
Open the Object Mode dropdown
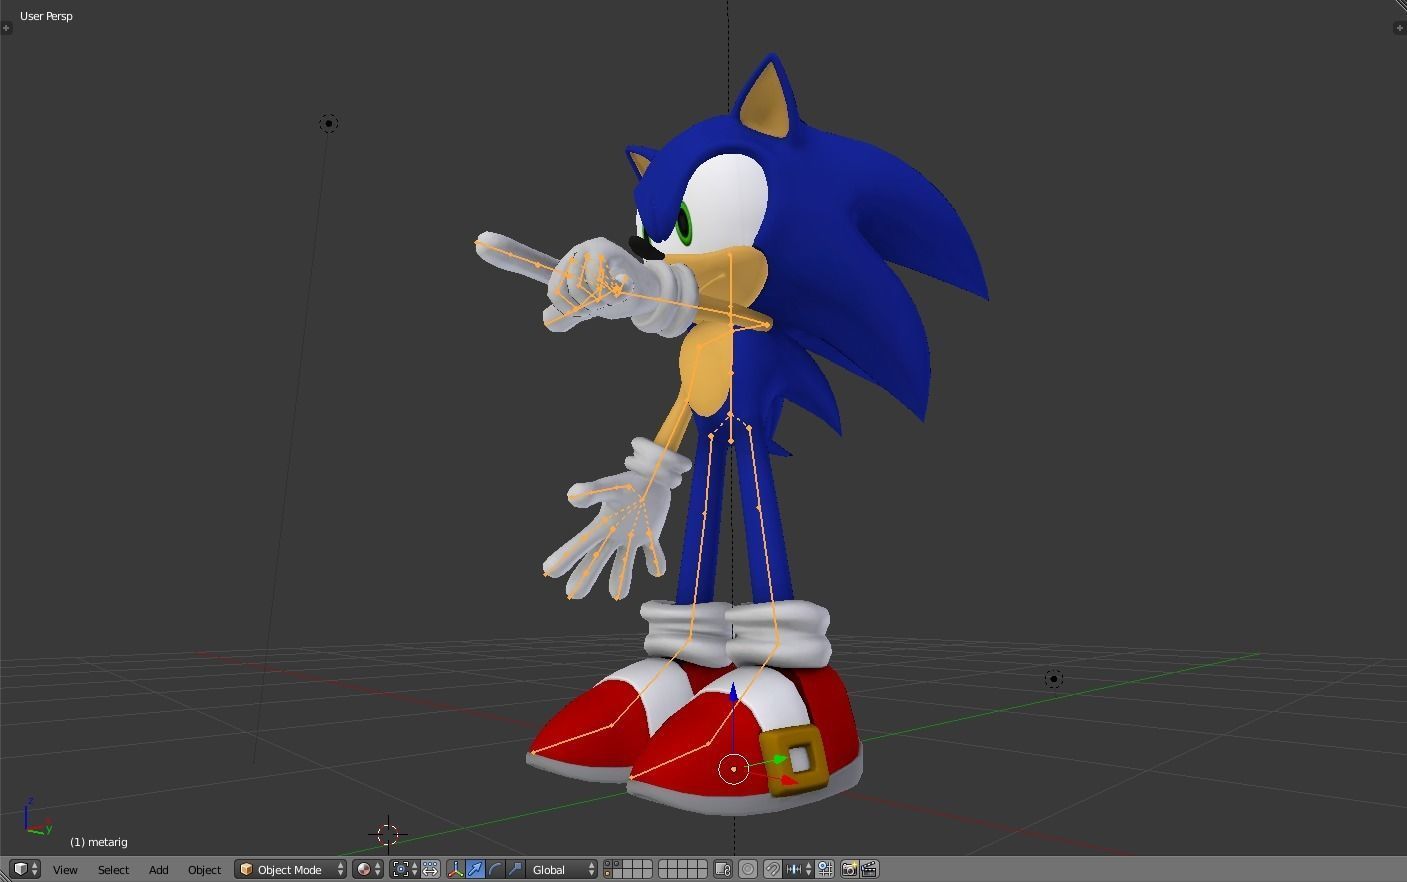pyautogui.click(x=291, y=869)
